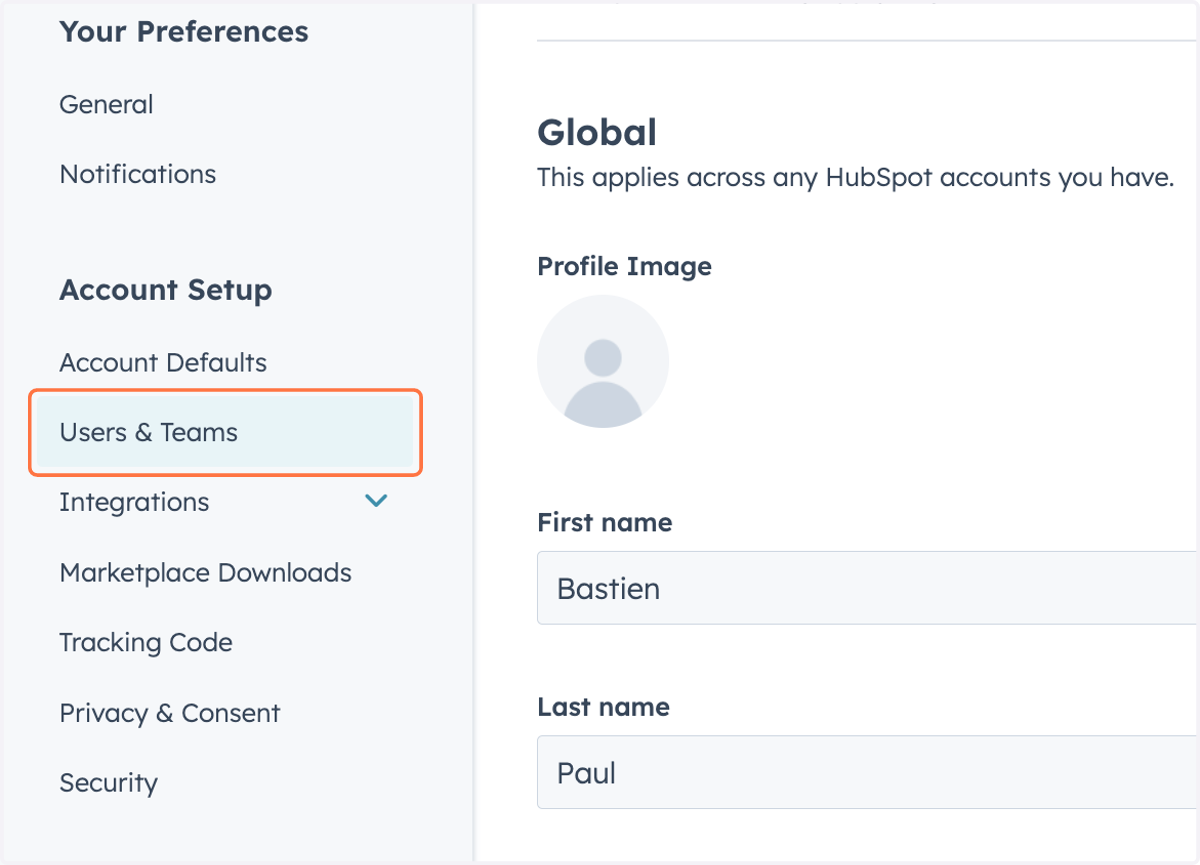Click the Global section heading
Image resolution: width=1200 pixels, height=865 pixels.
click(597, 132)
